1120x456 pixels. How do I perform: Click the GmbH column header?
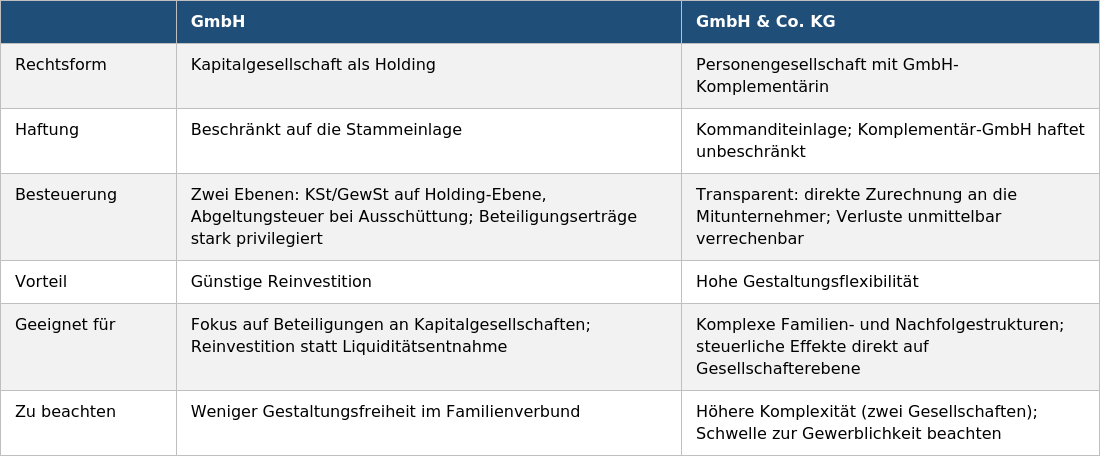[429, 21]
